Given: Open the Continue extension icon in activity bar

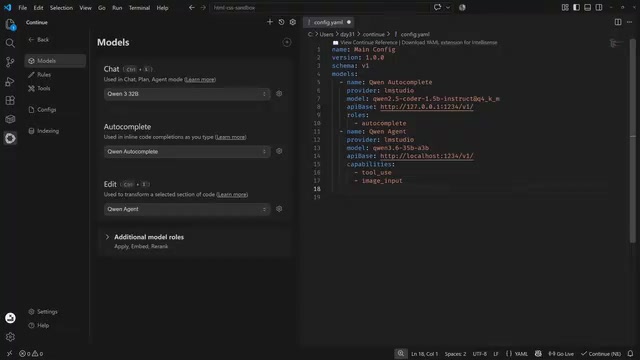Looking at the screenshot, I should pyautogui.click(x=10, y=138).
